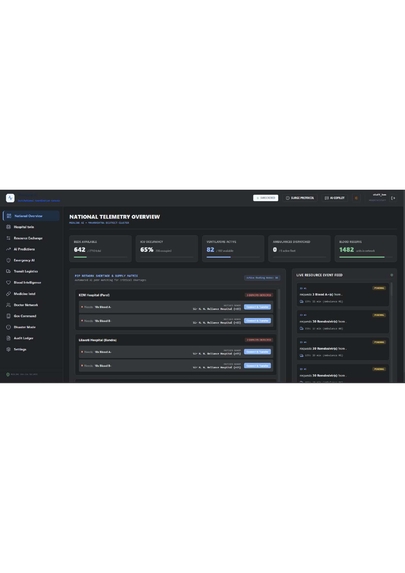Open the National Overview sidebar item
Screen dimensions: 405x573
31,216
